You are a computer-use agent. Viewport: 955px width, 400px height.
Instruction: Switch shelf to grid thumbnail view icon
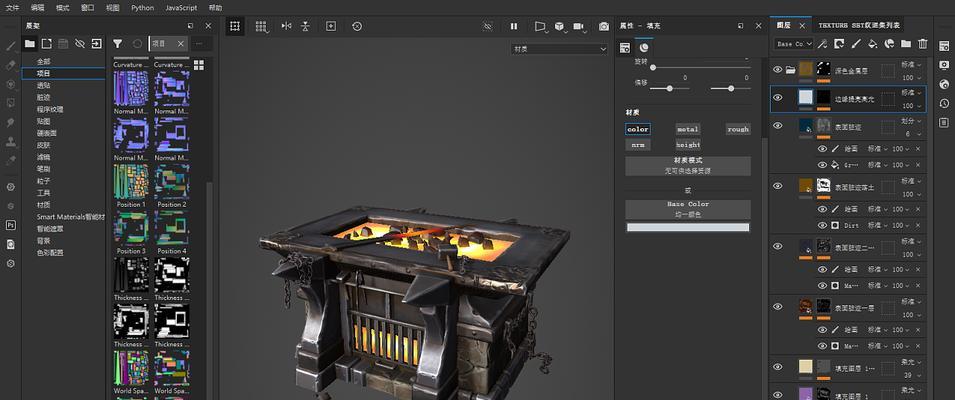199,65
